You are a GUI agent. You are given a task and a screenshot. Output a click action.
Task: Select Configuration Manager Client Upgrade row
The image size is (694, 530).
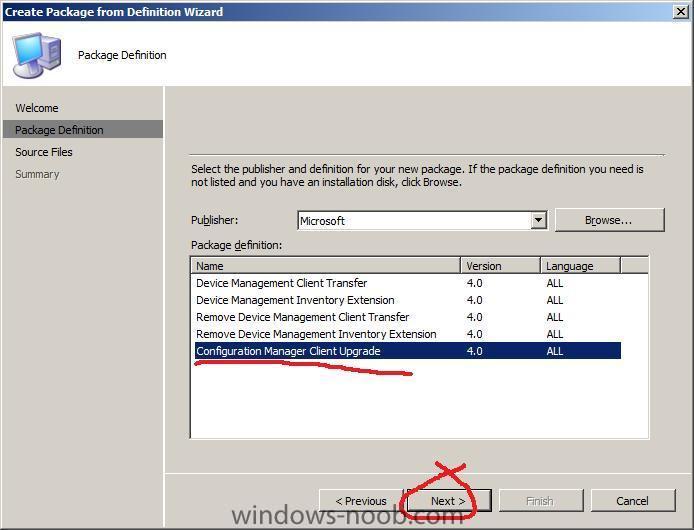[x=408, y=351]
